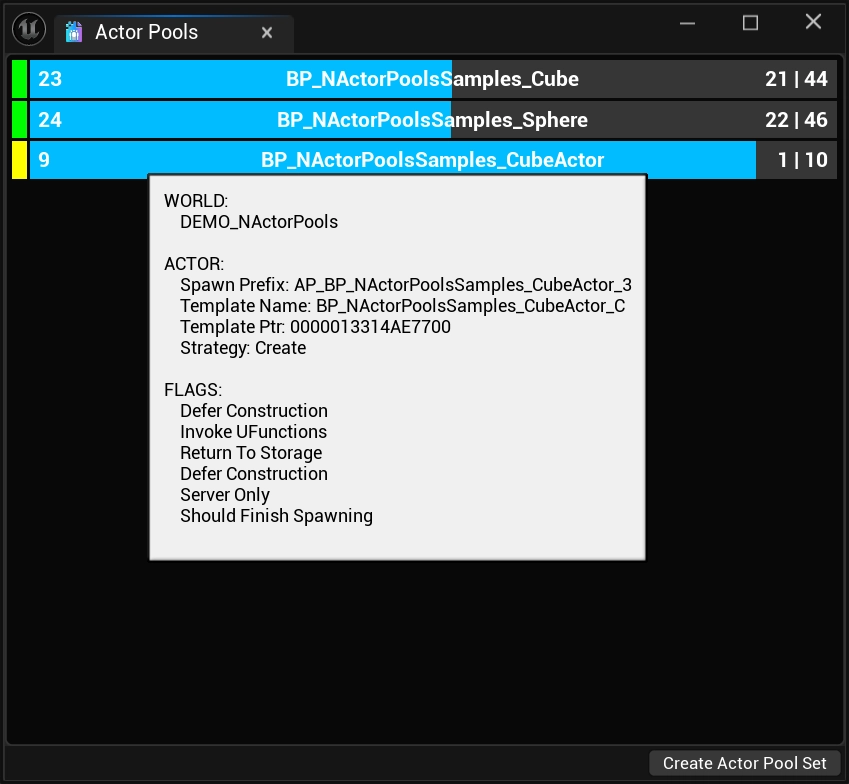Viewport: 849px width, 784px height.
Task: Click the 22 | 46 usage value
Action: coord(796,120)
